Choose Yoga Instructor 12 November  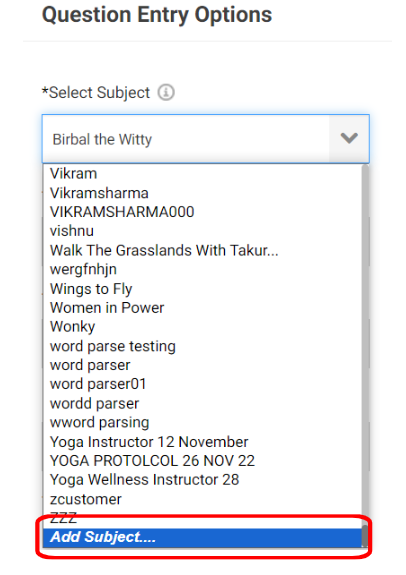(x=202, y=442)
